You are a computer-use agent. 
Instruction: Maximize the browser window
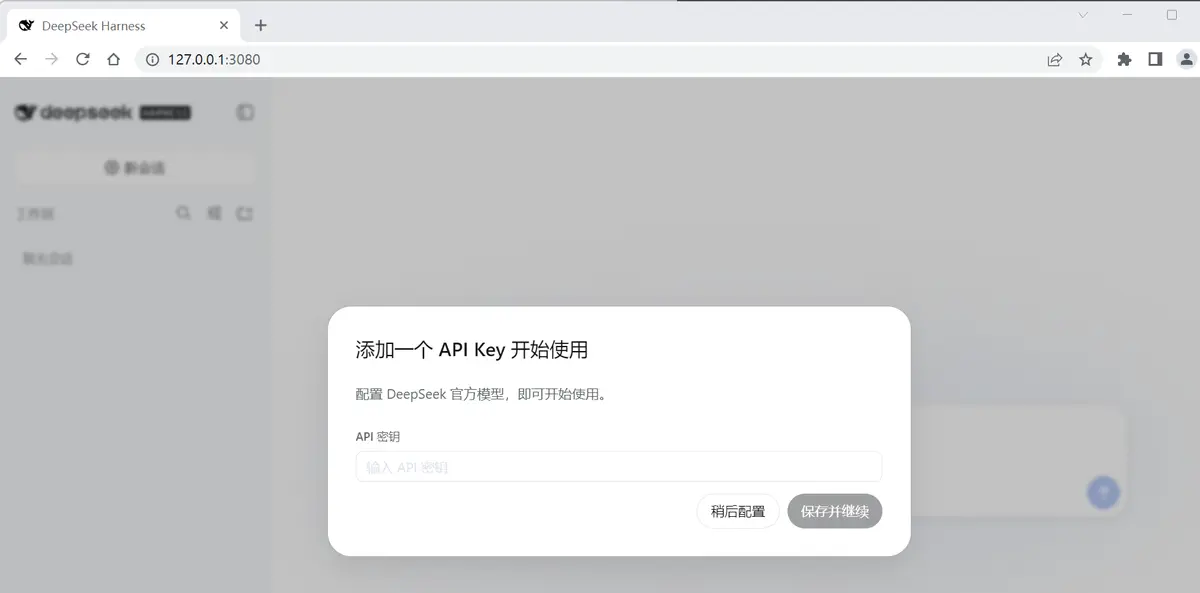click(1172, 15)
